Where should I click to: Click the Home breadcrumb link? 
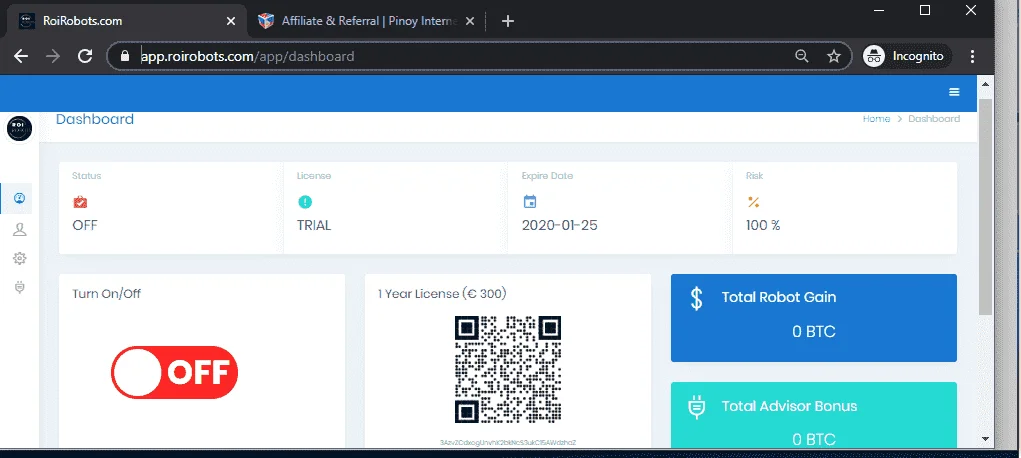click(x=876, y=119)
